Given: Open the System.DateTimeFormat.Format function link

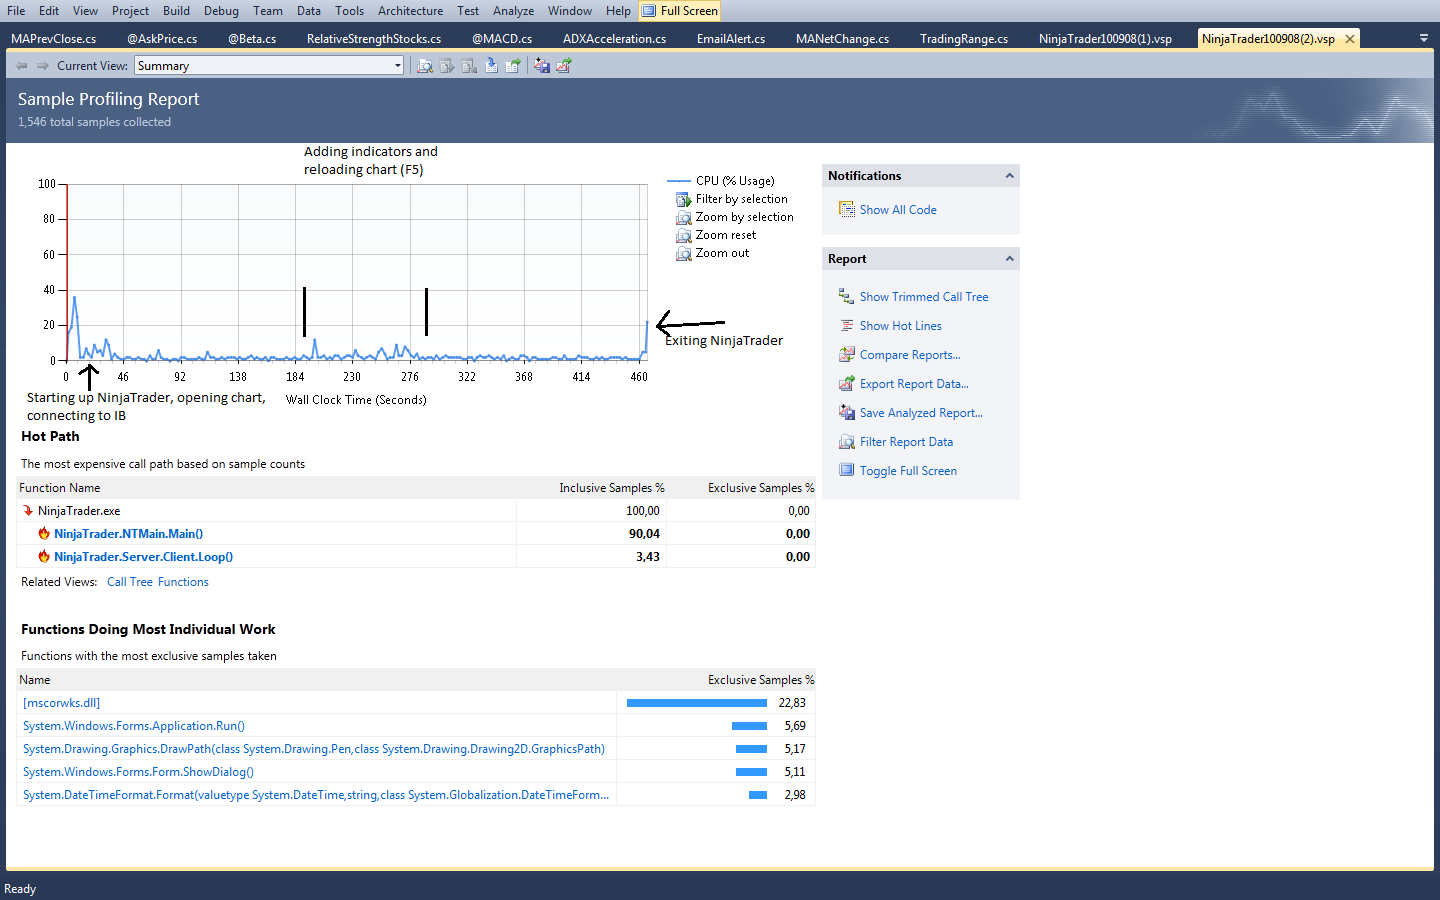Looking at the screenshot, I should click(x=316, y=795).
